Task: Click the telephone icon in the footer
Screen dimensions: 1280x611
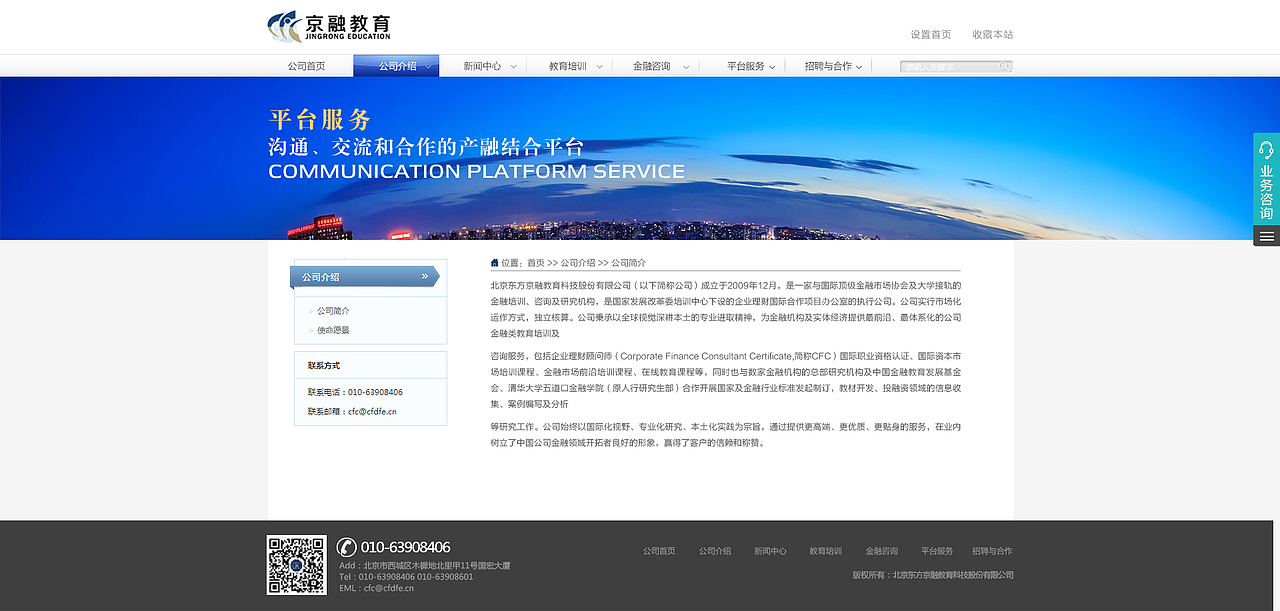Action: (x=346, y=547)
